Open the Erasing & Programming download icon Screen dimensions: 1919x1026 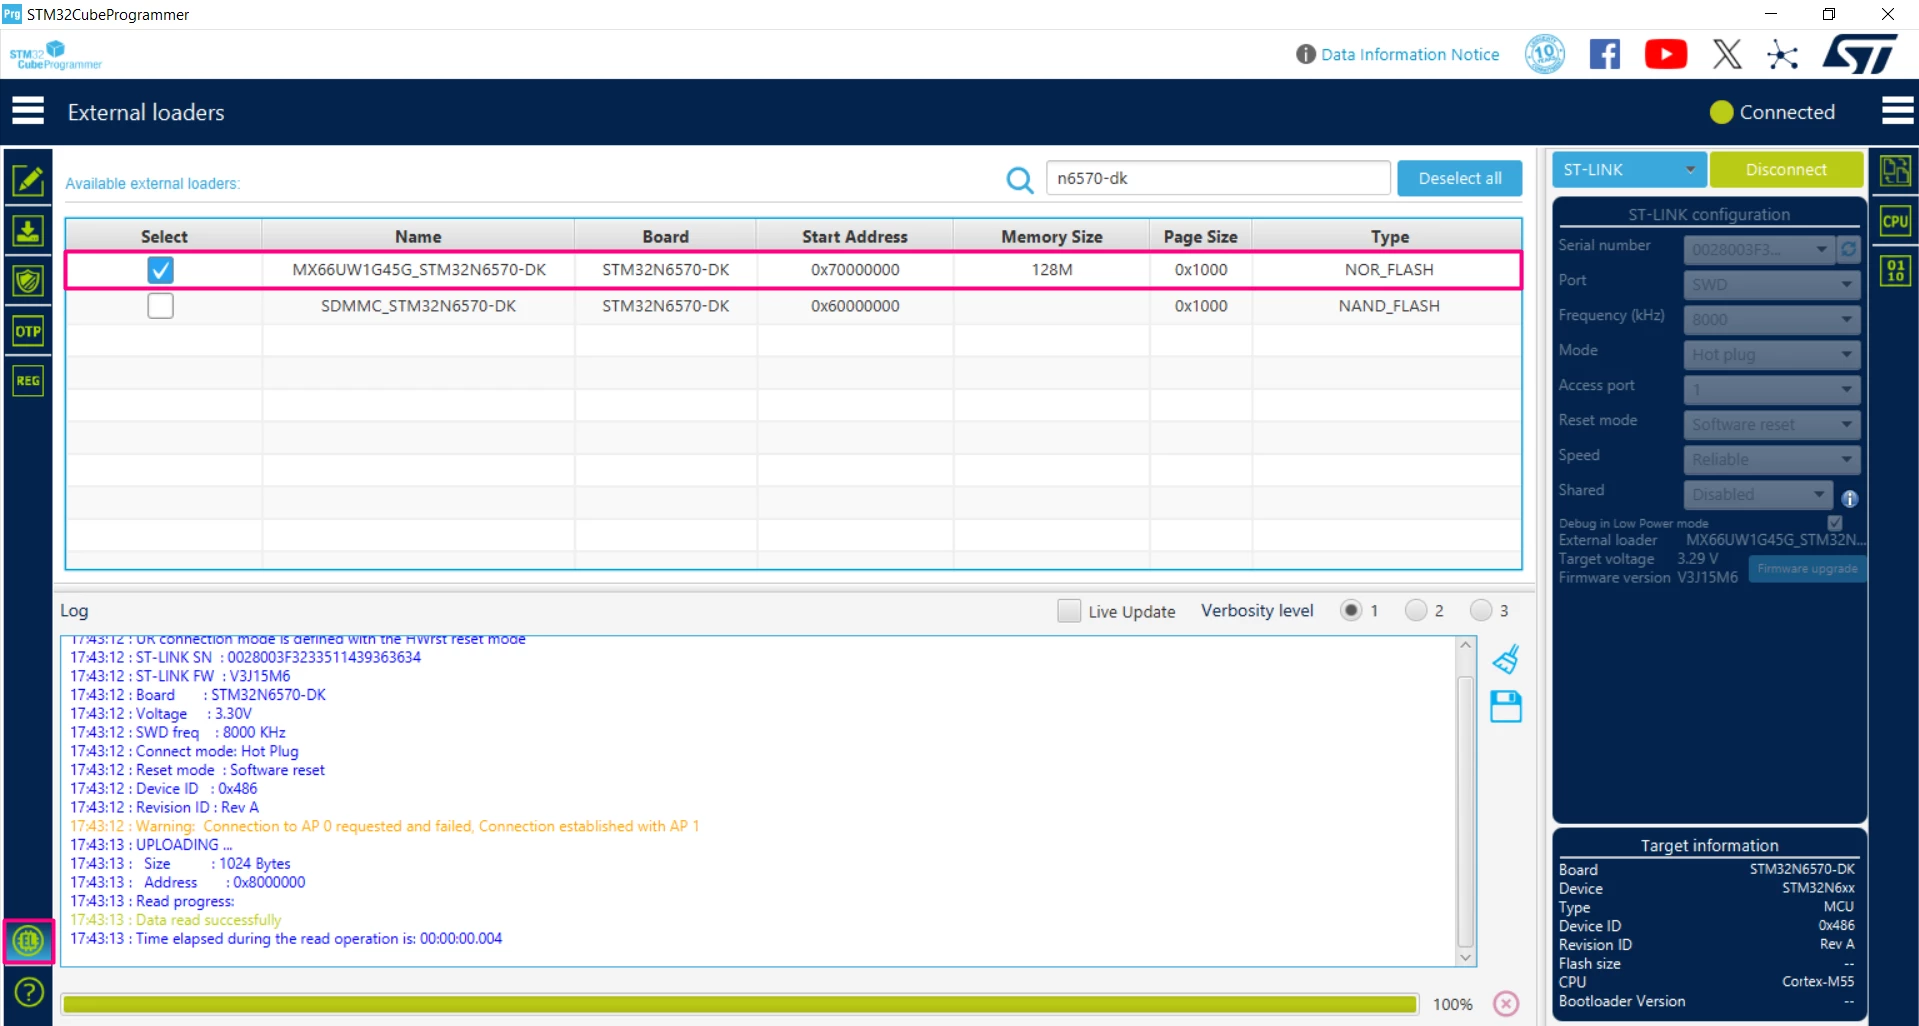coord(28,231)
